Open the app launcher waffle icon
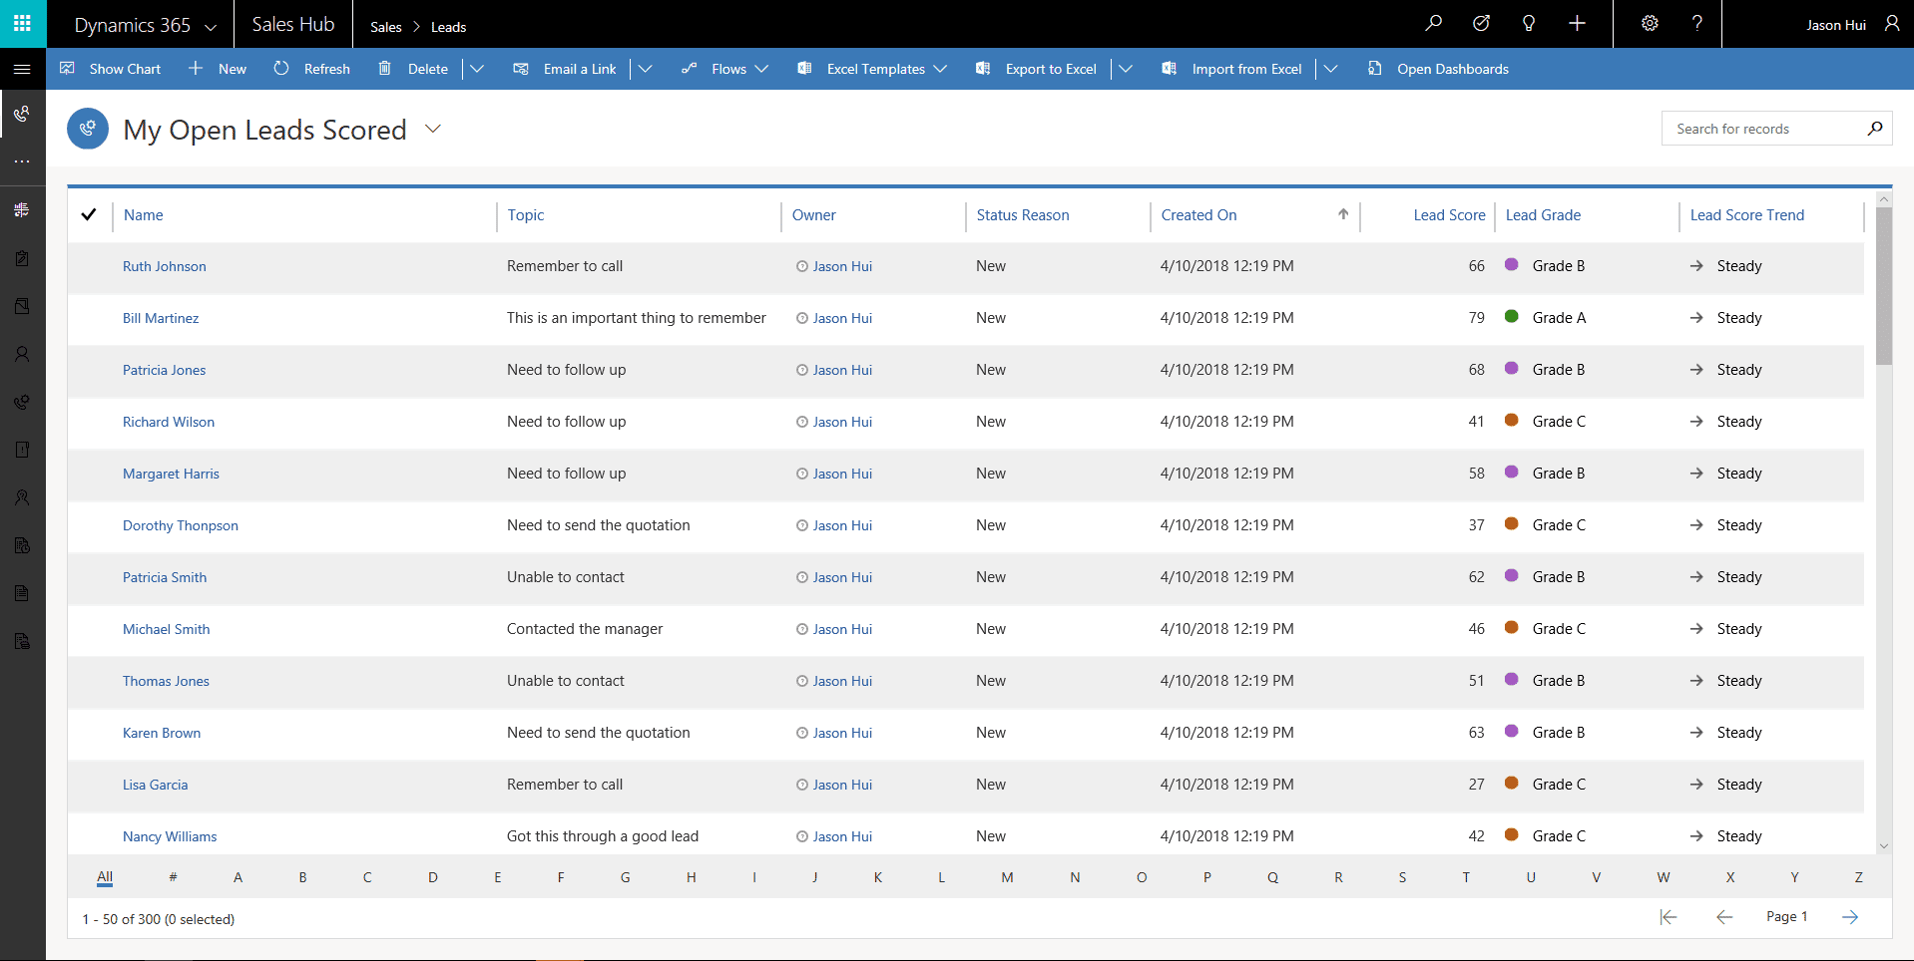 coord(22,23)
